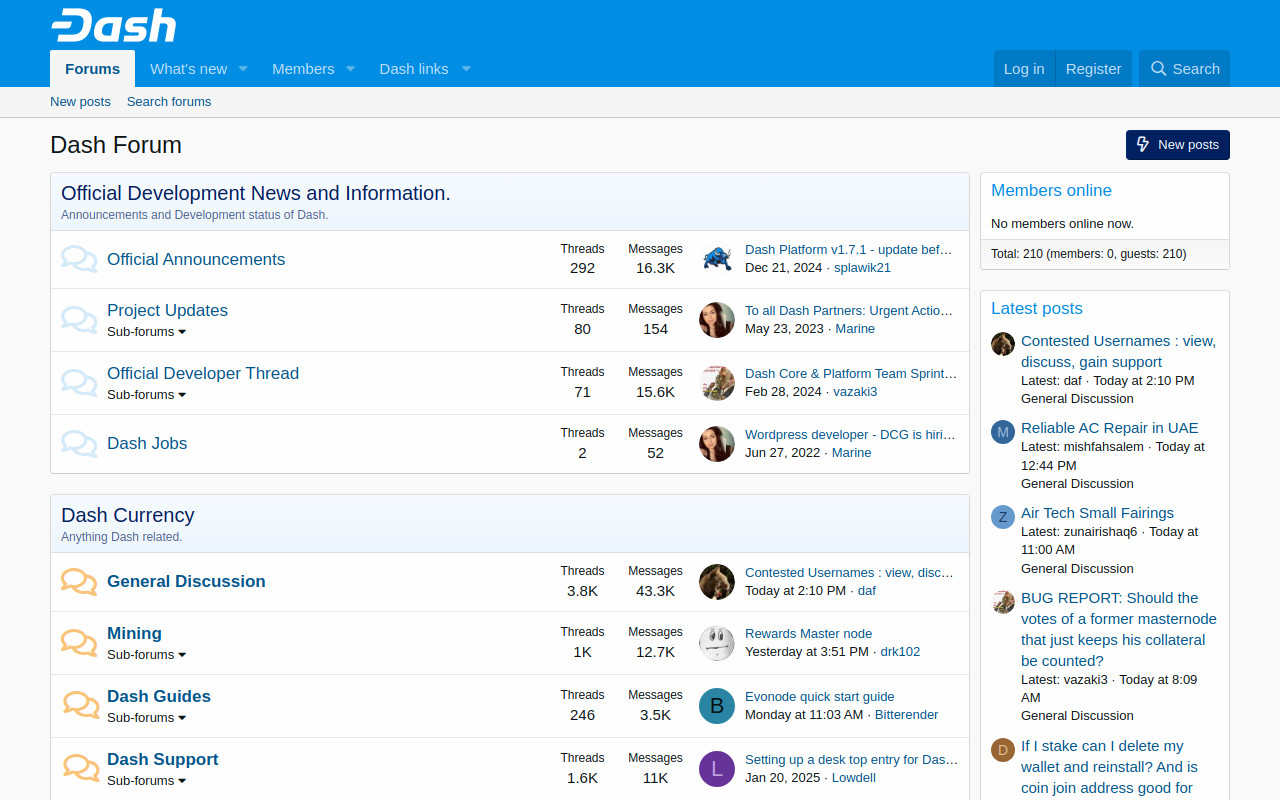Expand Sub-forums under Official Developer Thread
The height and width of the screenshot is (800, 1280).
(147, 395)
